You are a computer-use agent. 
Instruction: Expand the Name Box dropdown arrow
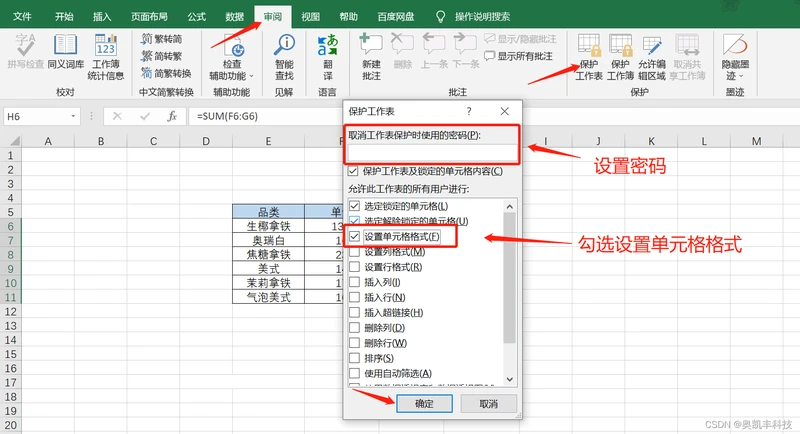[73, 116]
